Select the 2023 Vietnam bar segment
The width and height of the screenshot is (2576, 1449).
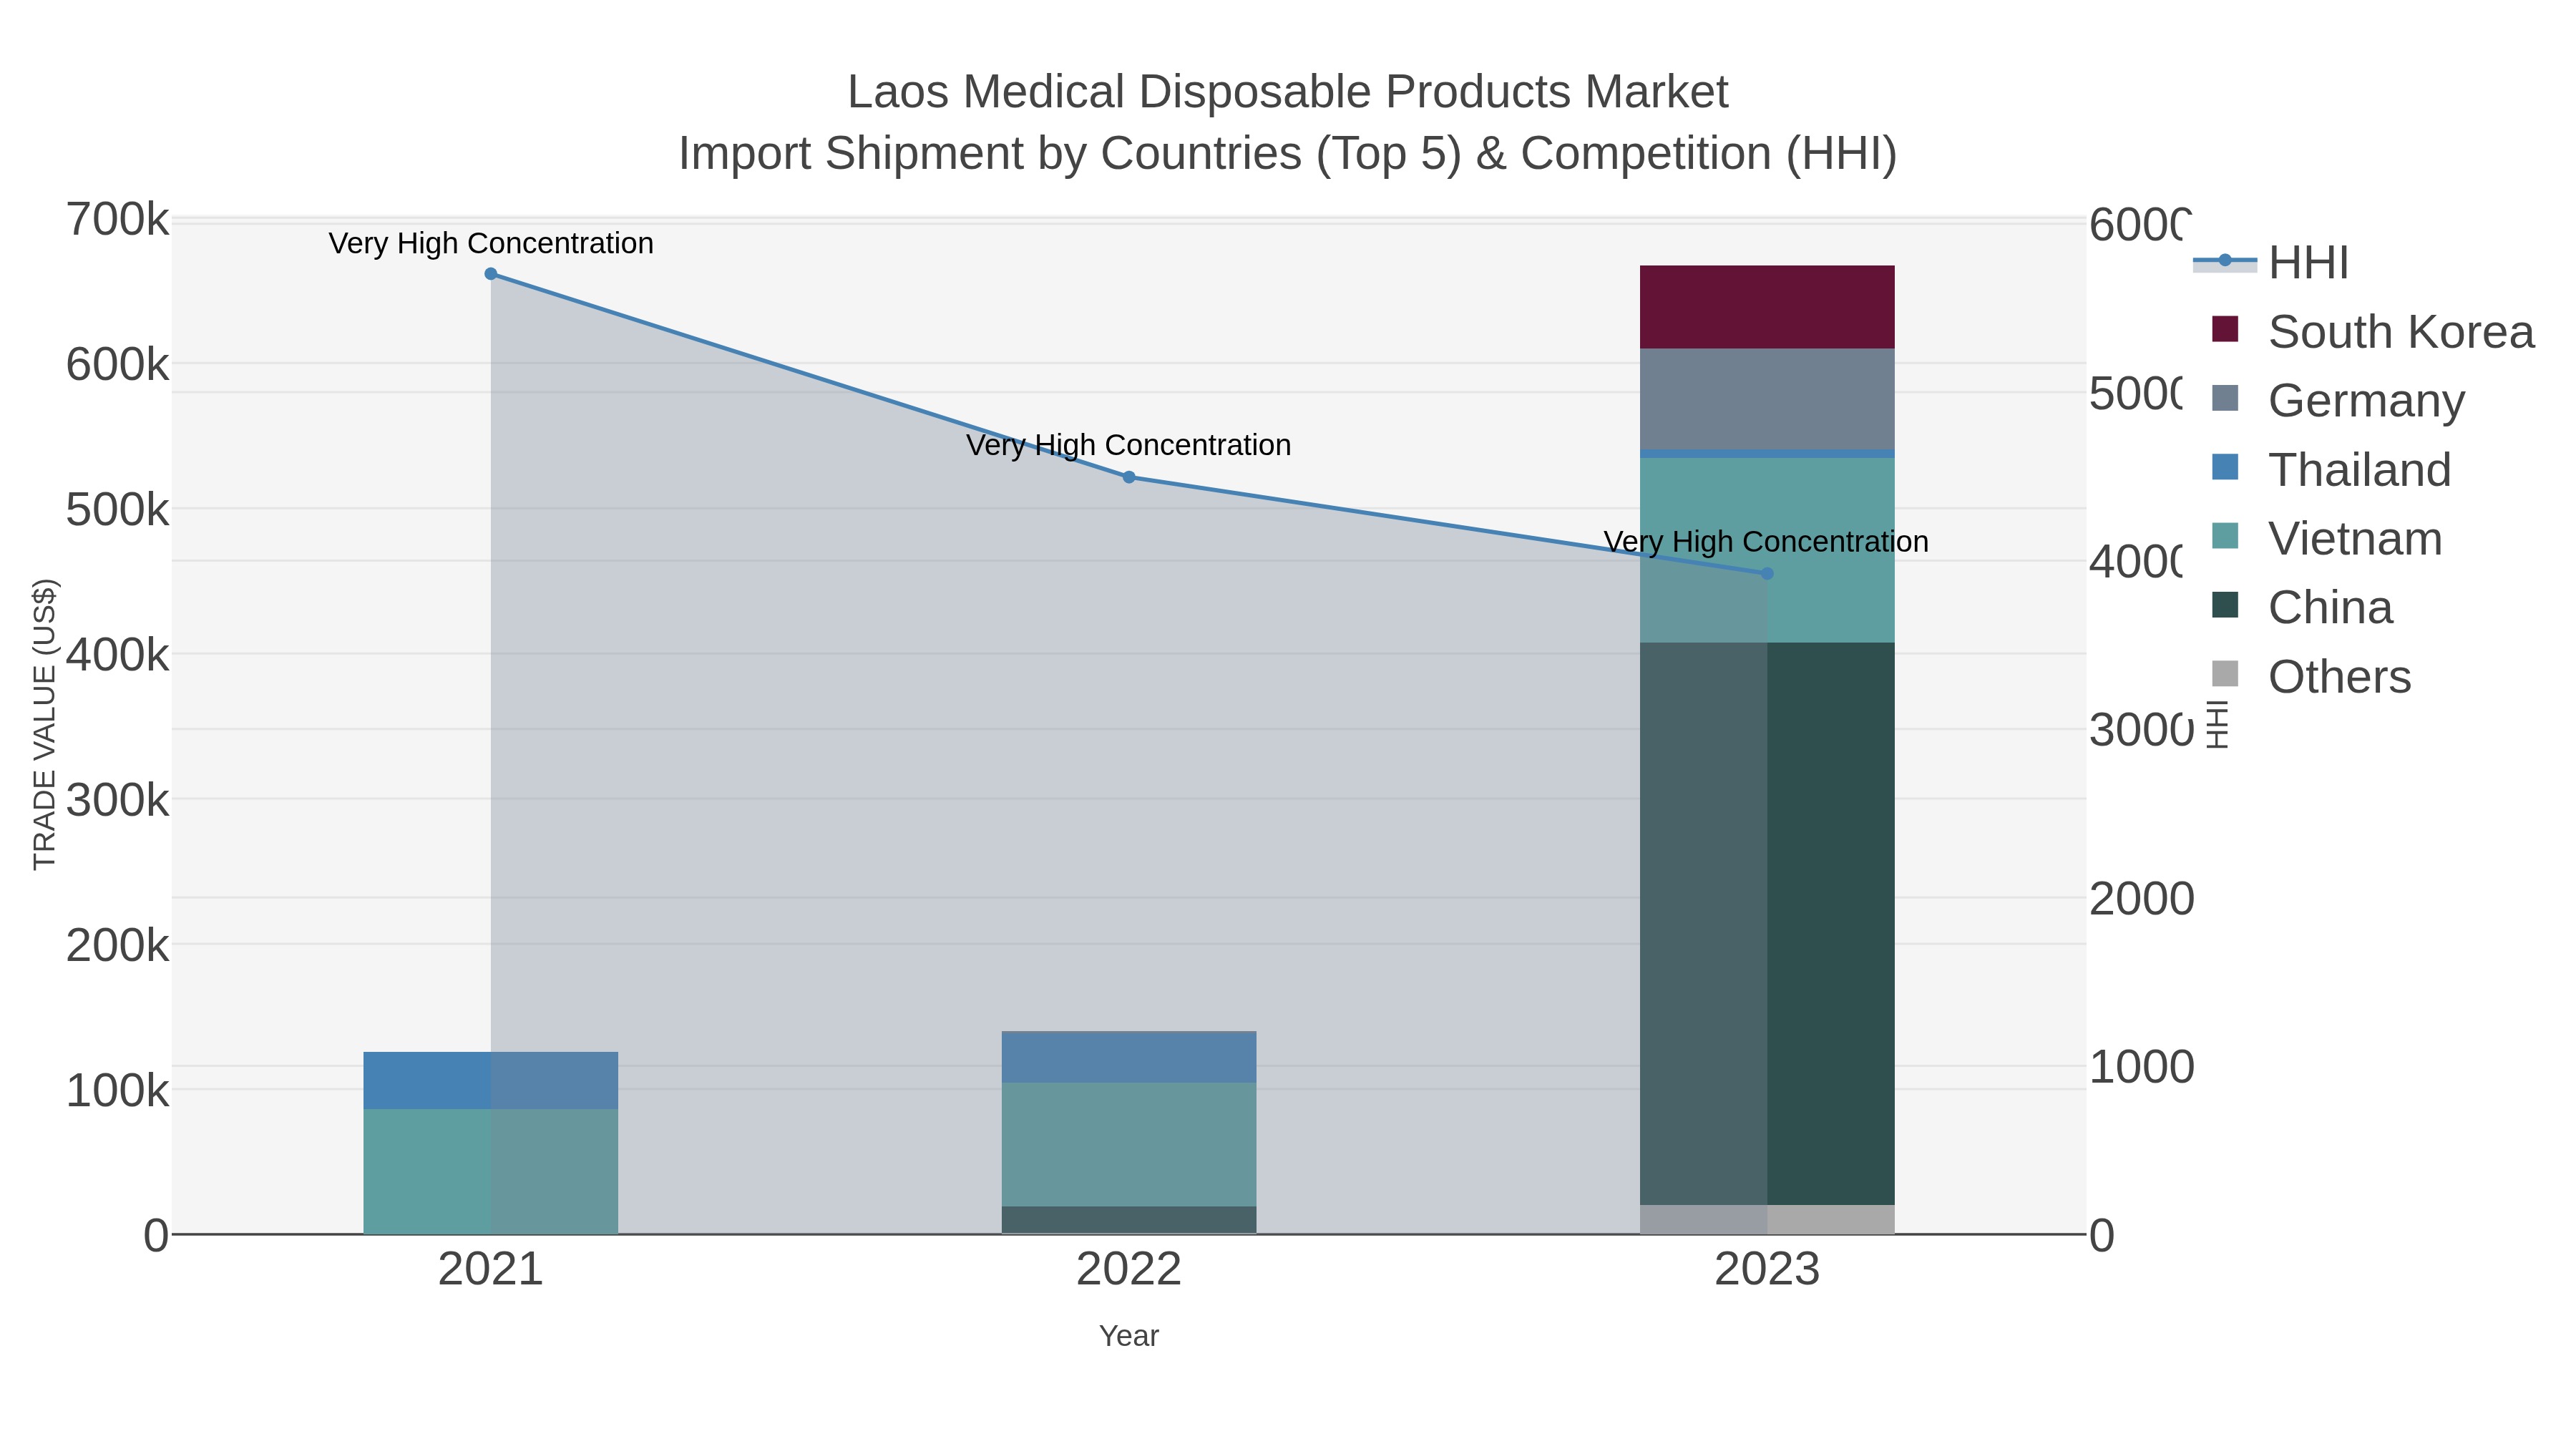(1767, 550)
